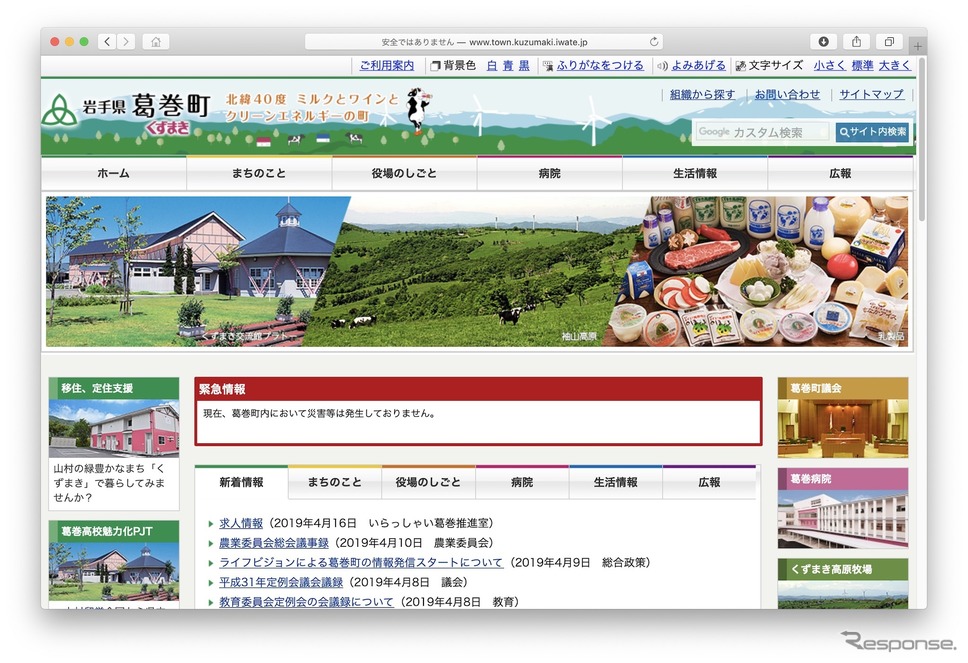
Task: Reset text size with 標準
Action: pyautogui.click(x=862, y=65)
